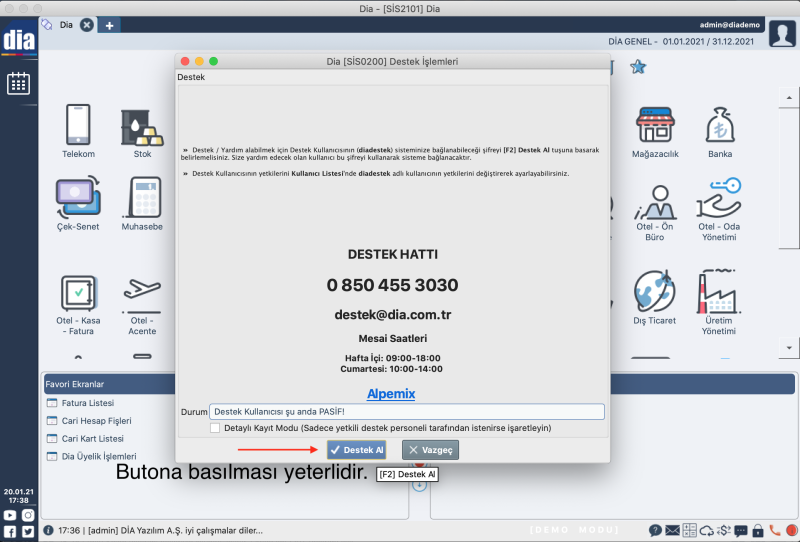
Task: Open a new tab with plus button
Action: [109, 24]
